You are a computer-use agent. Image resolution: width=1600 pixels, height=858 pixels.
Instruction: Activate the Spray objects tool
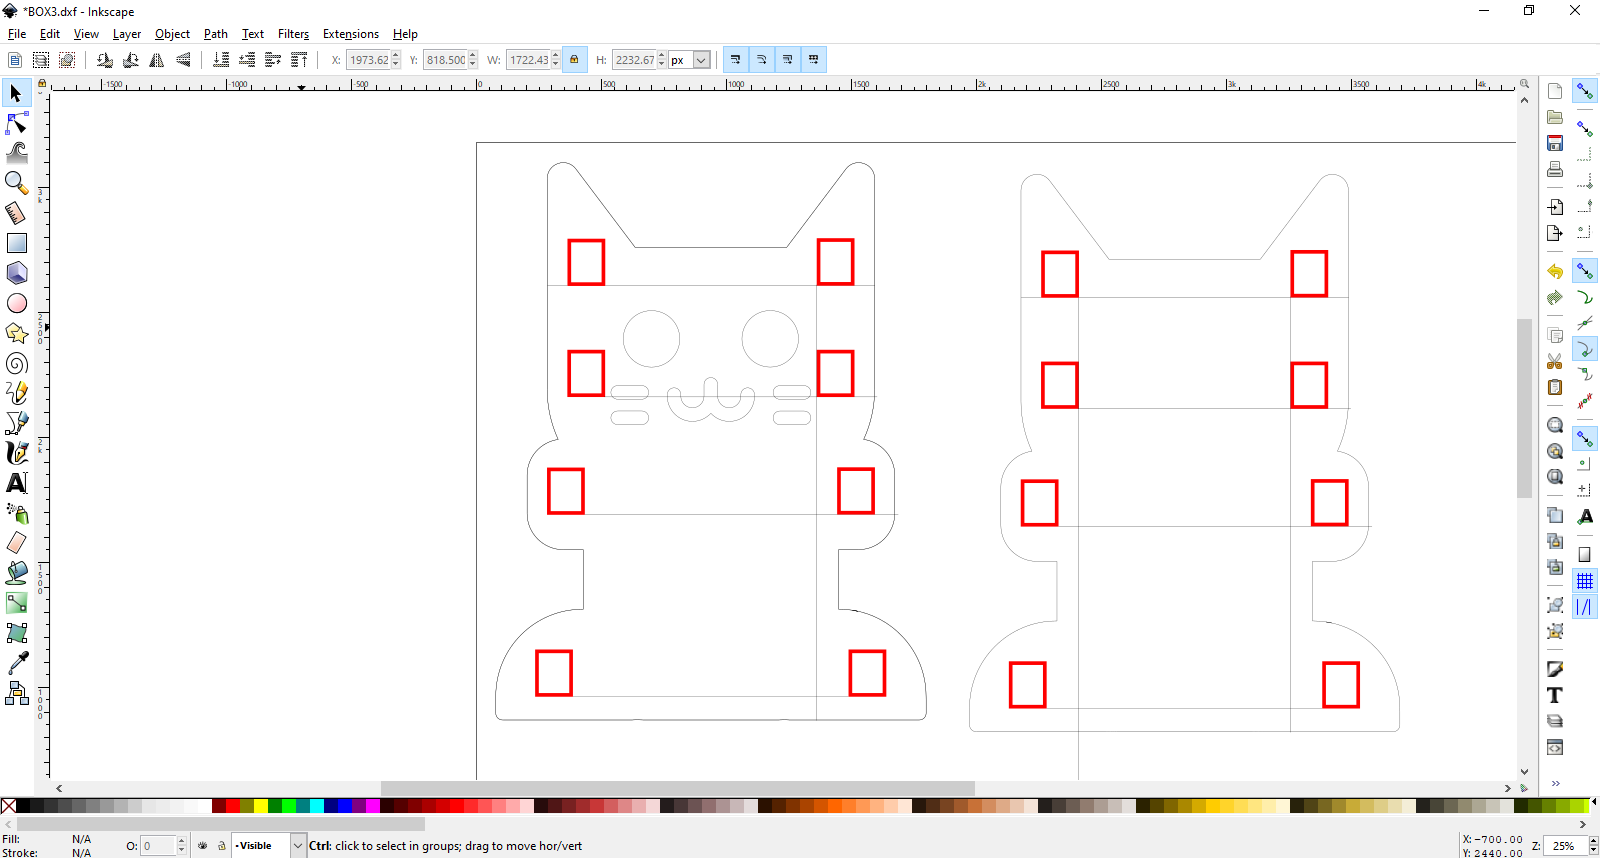(16, 513)
